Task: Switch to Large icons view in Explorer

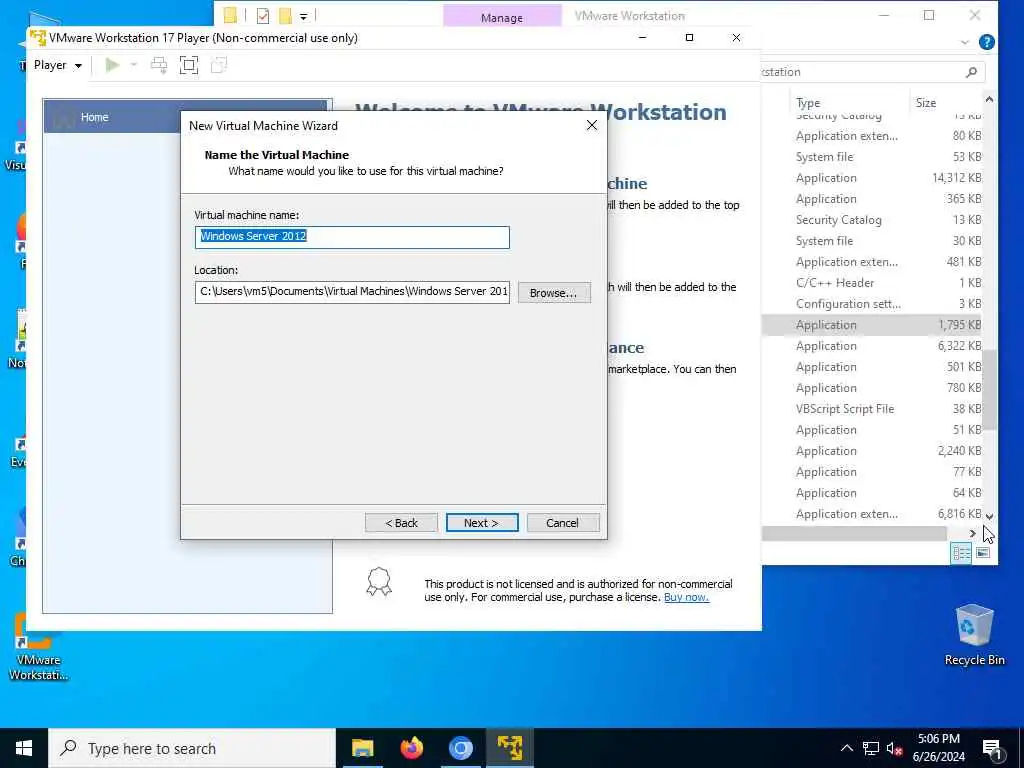Action: click(983, 553)
